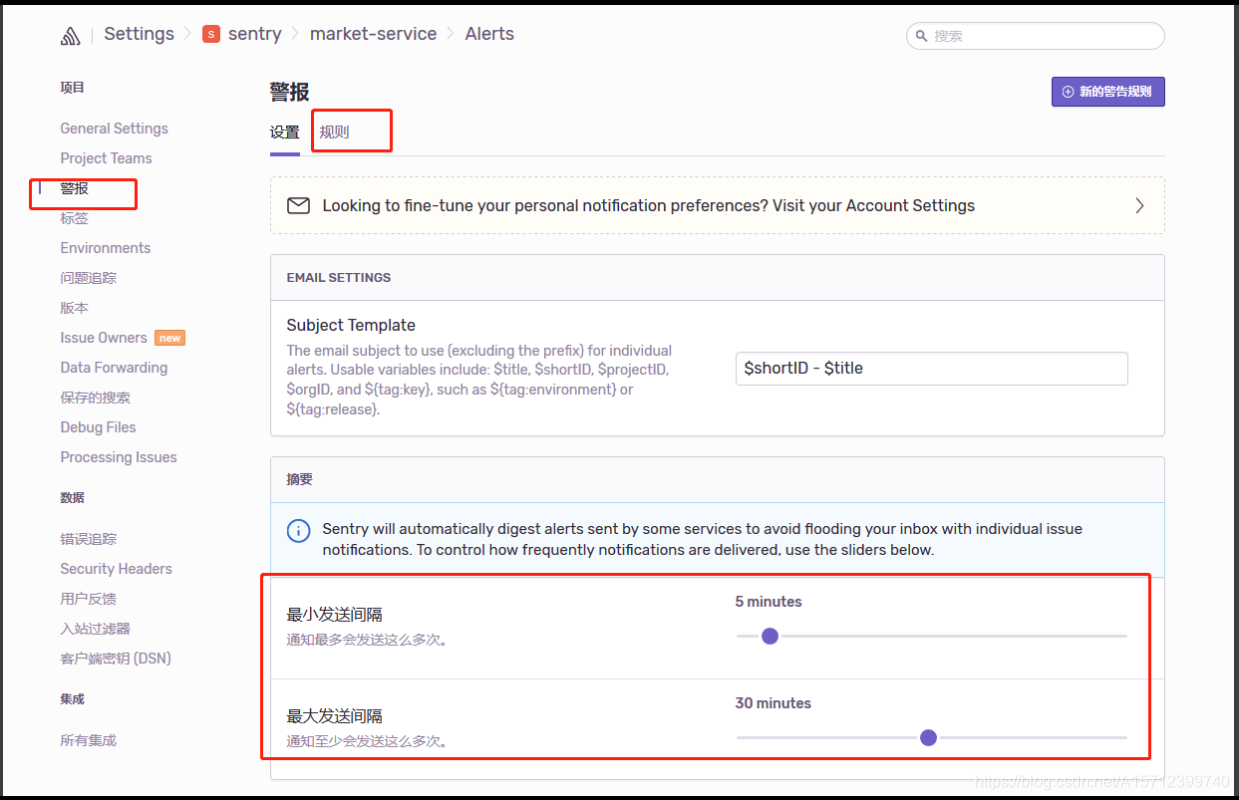Switch to the 规则 tab
The height and width of the screenshot is (800, 1239).
tap(335, 132)
